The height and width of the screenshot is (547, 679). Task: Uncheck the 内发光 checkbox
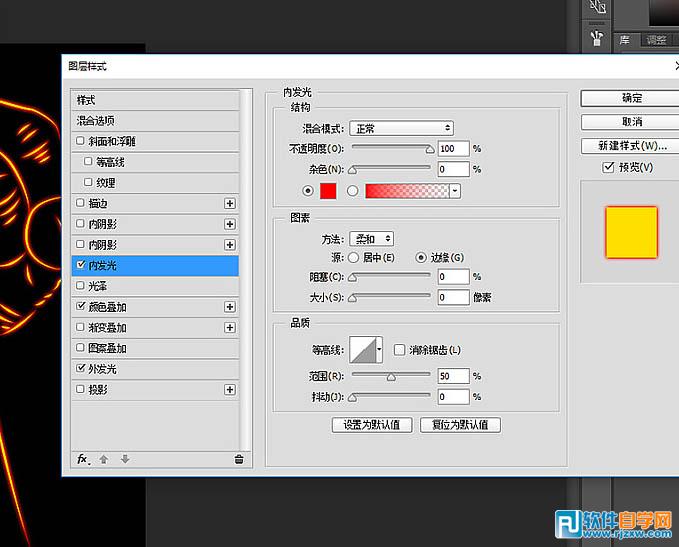81,264
